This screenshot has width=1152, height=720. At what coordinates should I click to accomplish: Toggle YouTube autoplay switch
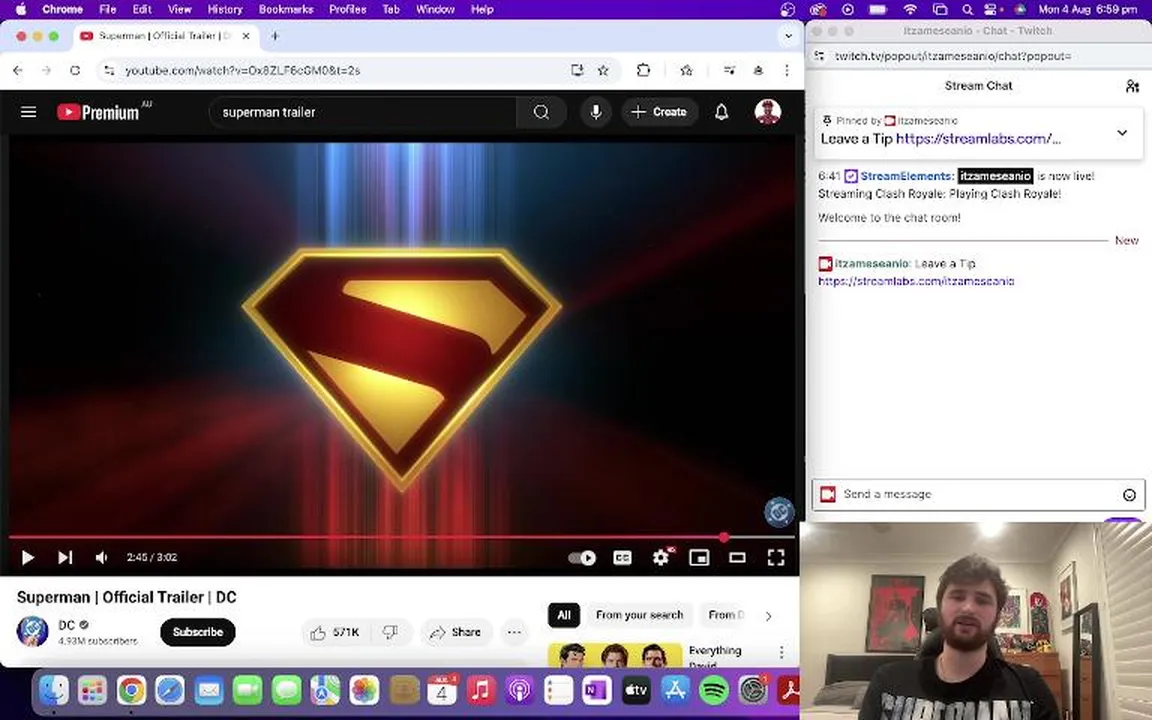click(x=582, y=558)
